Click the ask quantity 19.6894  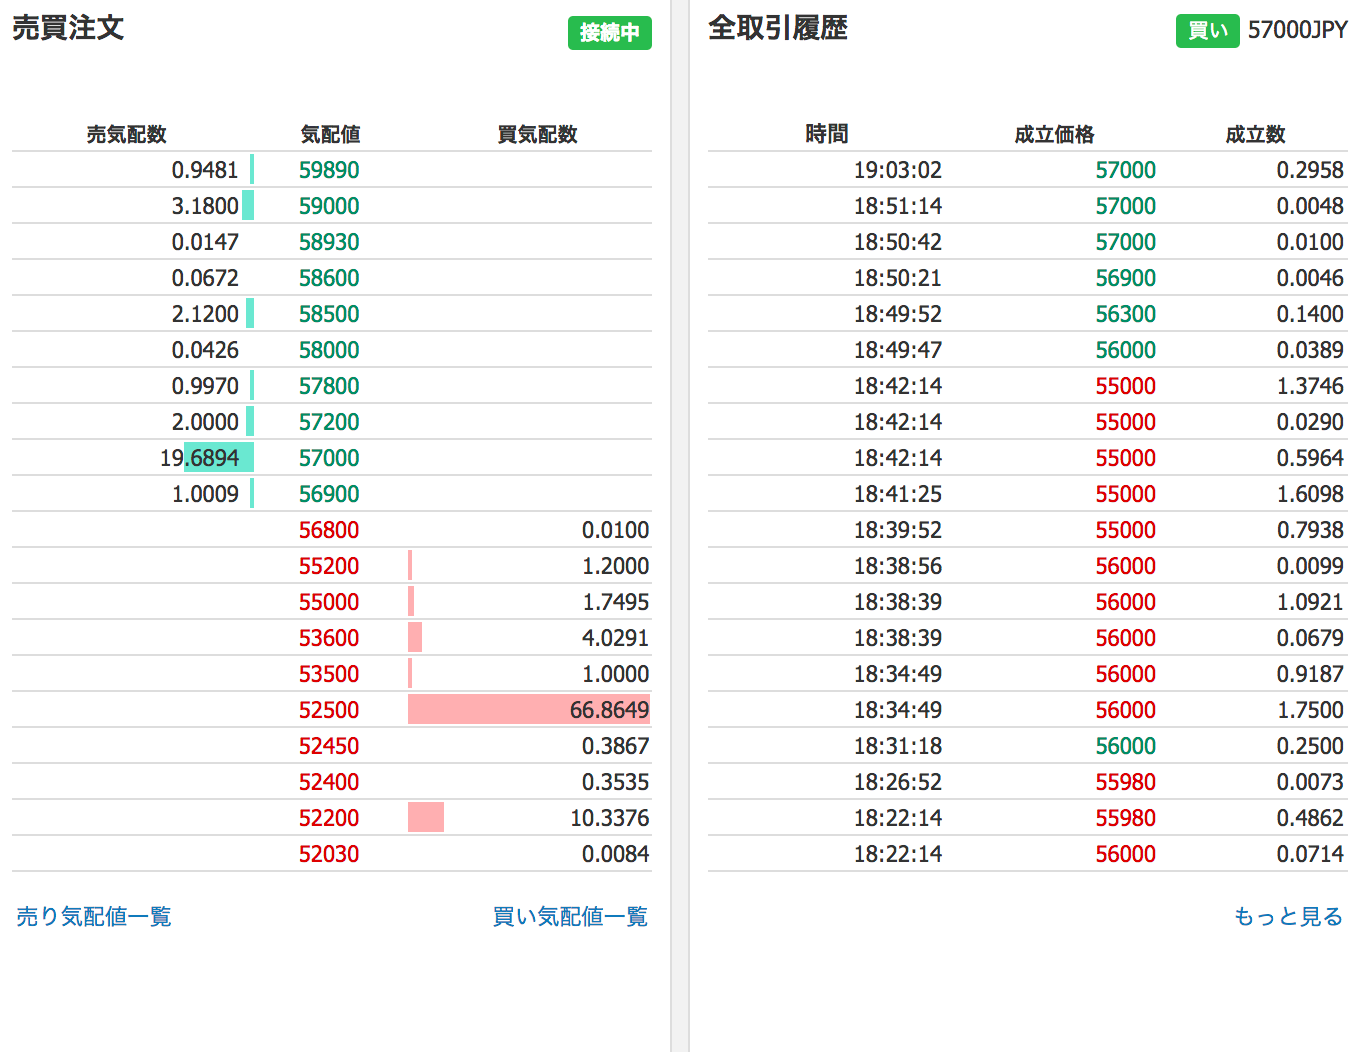click(199, 458)
